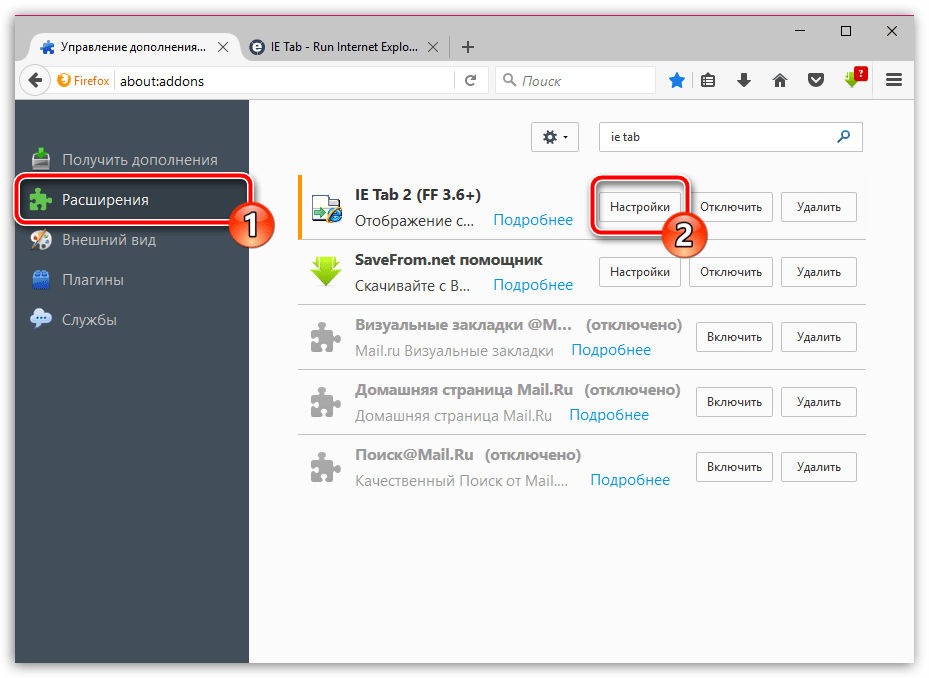This screenshot has width=929, height=678.
Task: Open Подробнее link for SaveFrom.net помощник
Action: pos(533,285)
